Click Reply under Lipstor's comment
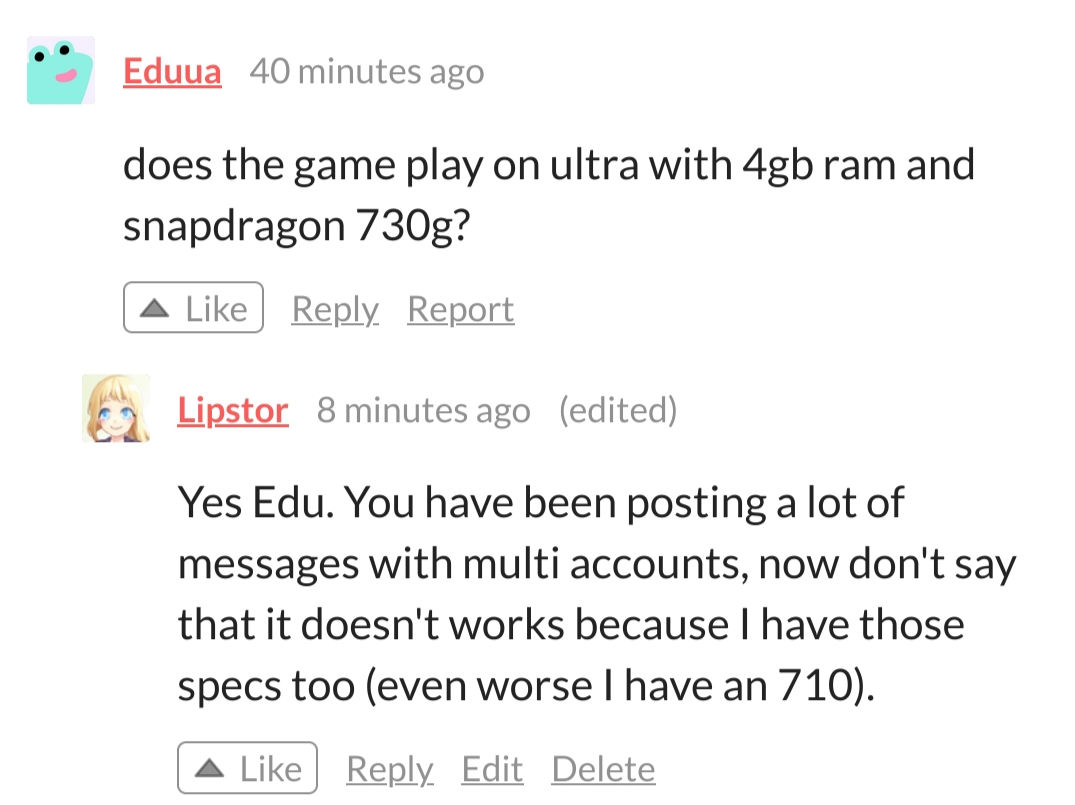The height and width of the screenshot is (805, 1075). 389,769
